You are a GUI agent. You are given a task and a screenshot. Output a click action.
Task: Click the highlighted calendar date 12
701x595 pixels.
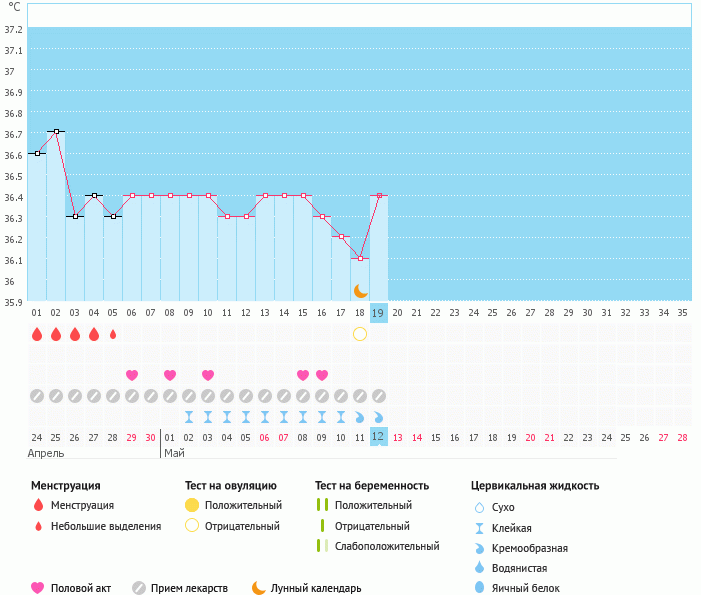point(379,437)
